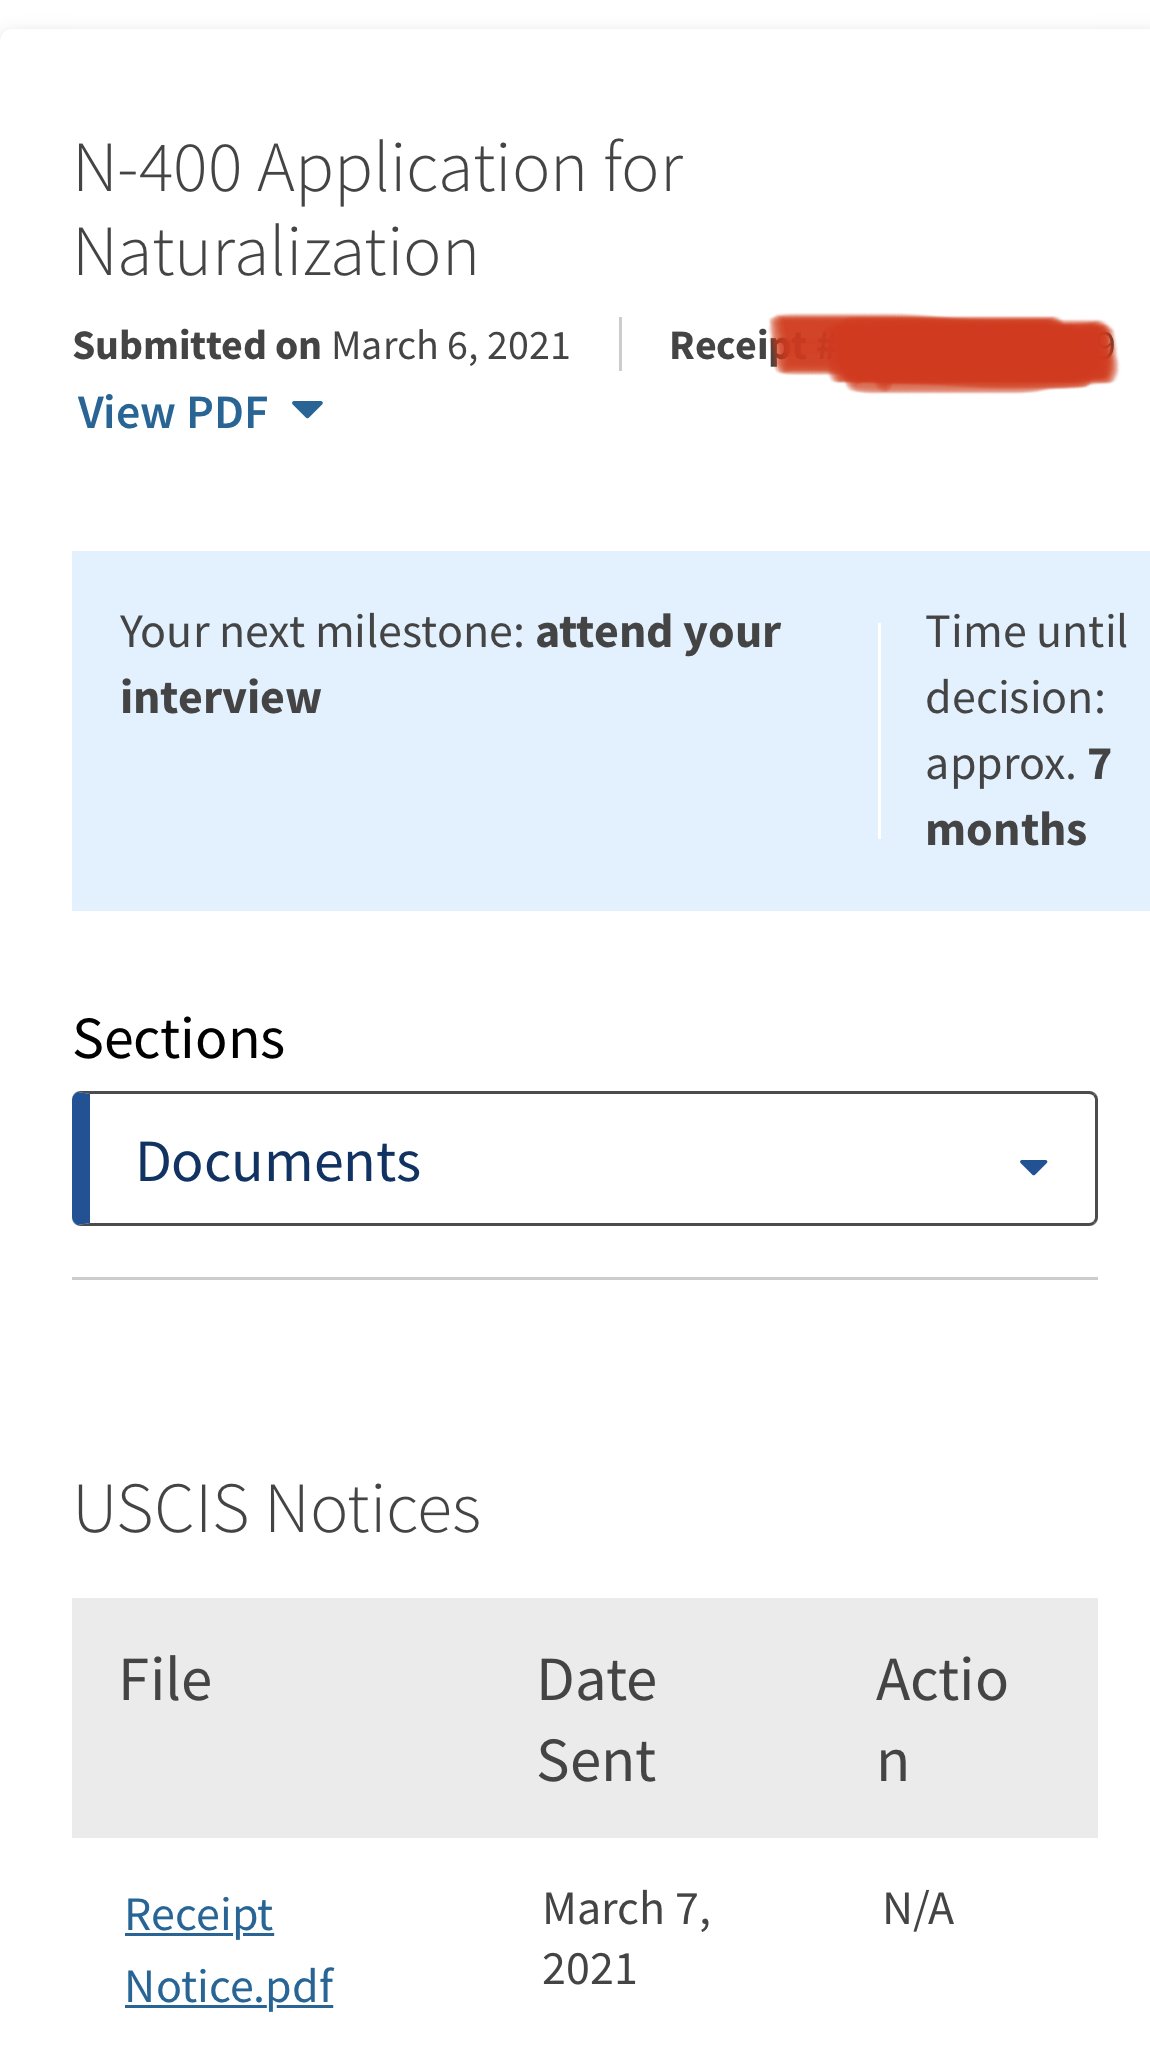The image size is (1150, 2055).
Task: Click the File column header
Action: coord(166,1679)
